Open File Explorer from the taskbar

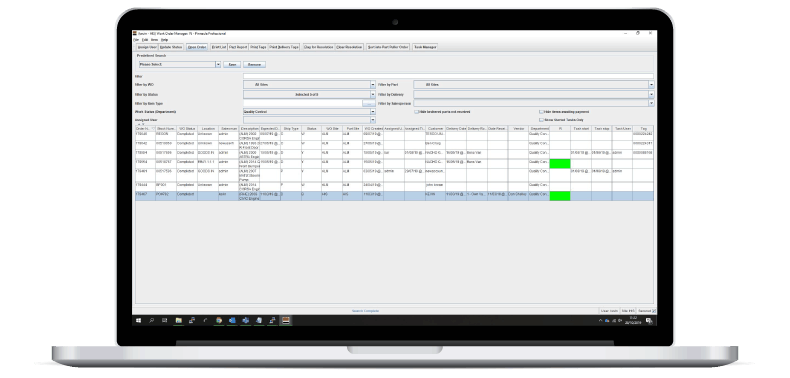click(x=178, y=320)
